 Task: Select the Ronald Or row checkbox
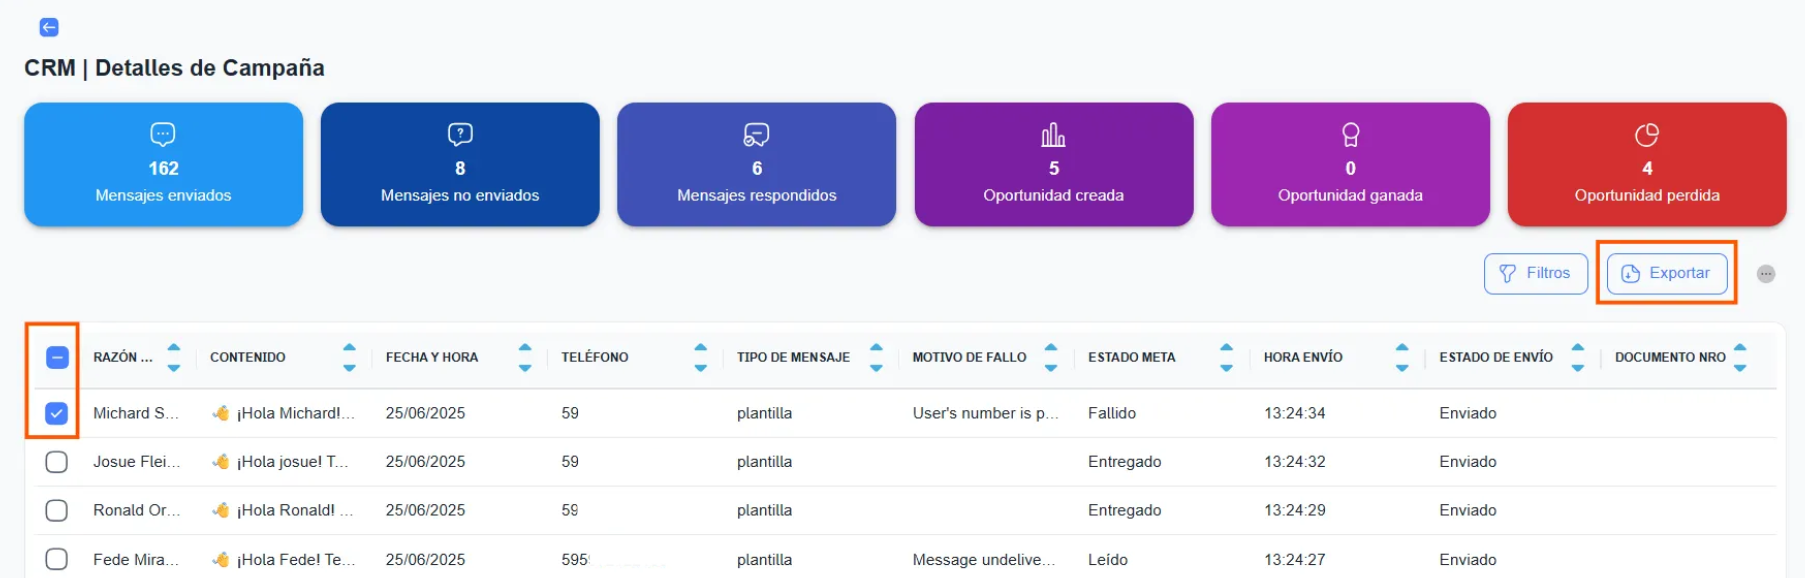57,510
